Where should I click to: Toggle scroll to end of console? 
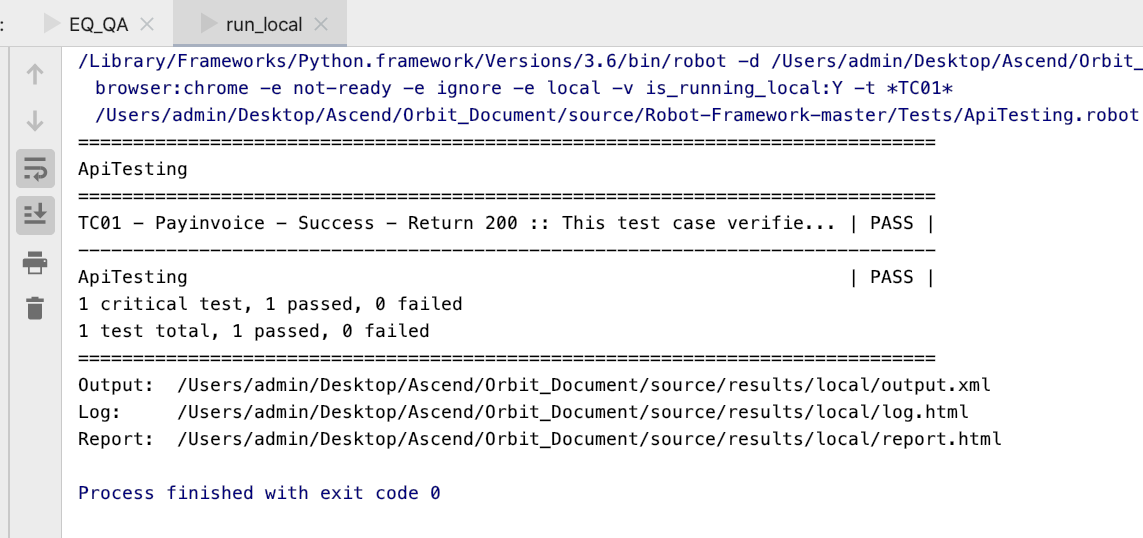click(x=35, y=214)
